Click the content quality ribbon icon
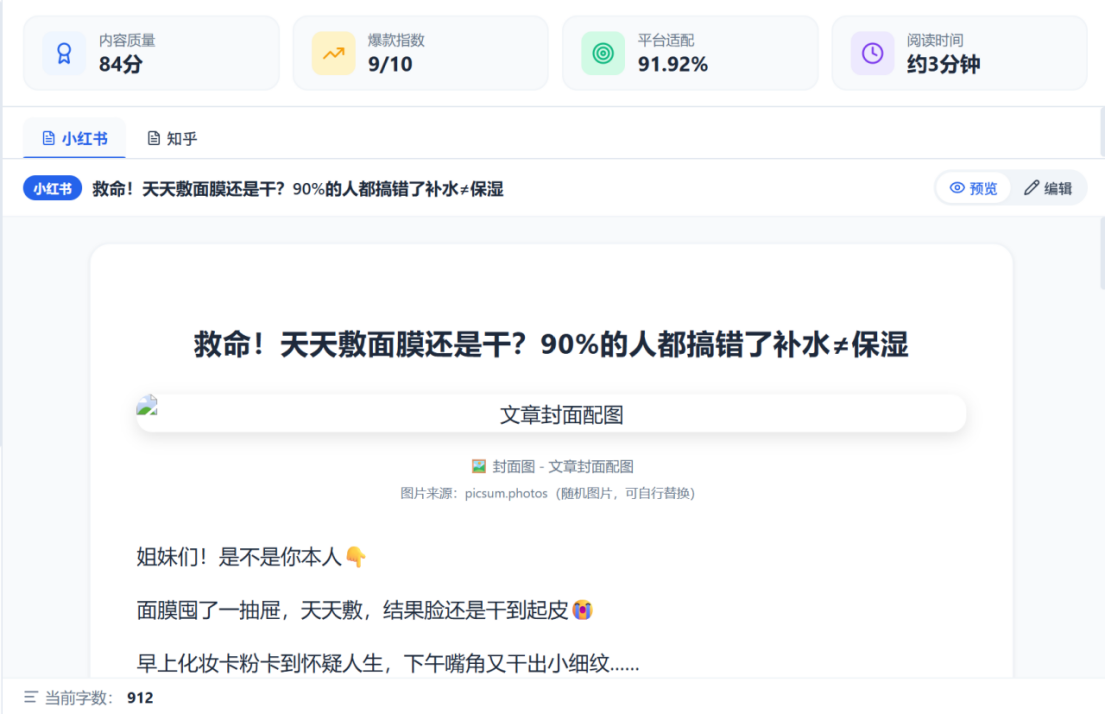 (x=63, y=54)
